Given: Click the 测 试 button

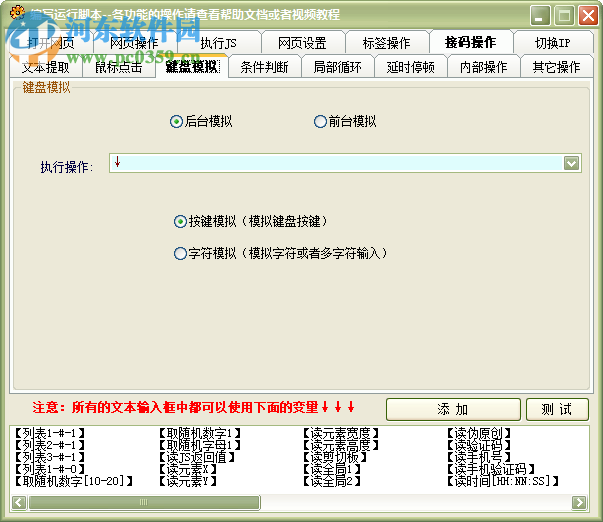Looking at the screenshot, I should [x=557, y=409].
